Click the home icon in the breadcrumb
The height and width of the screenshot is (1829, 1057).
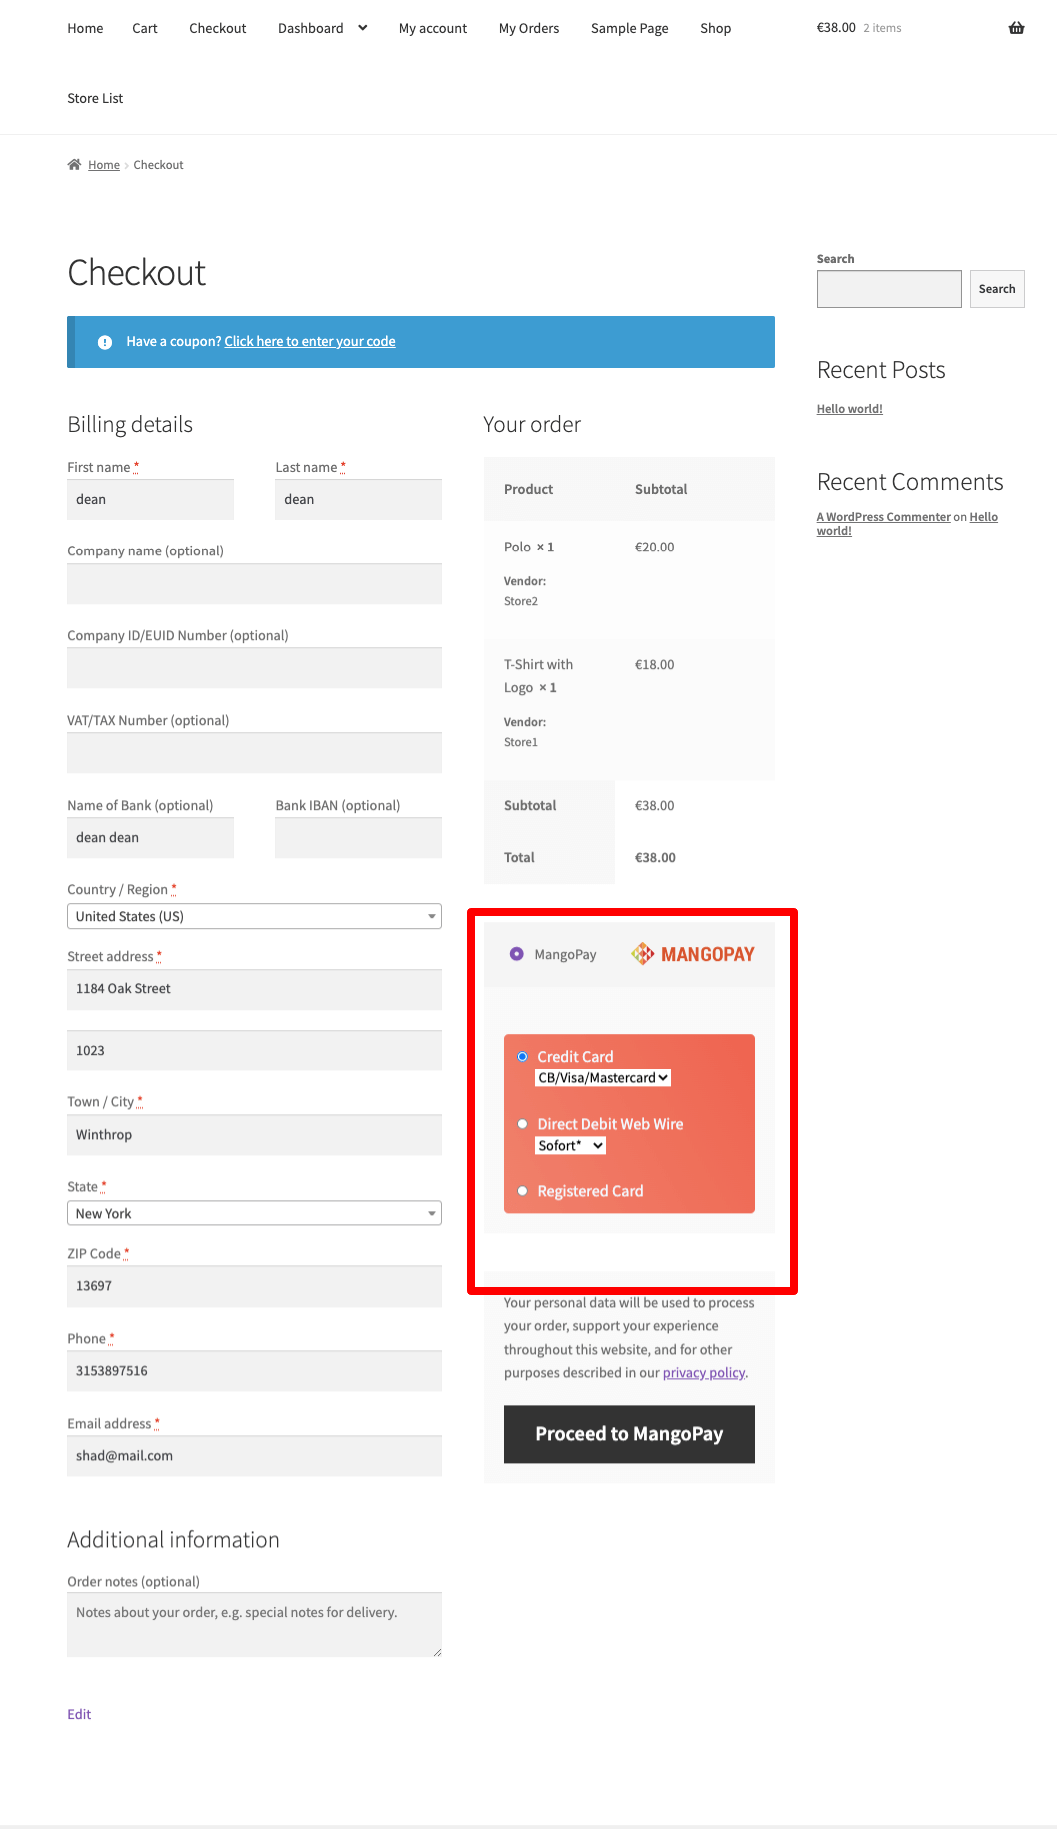74,165
